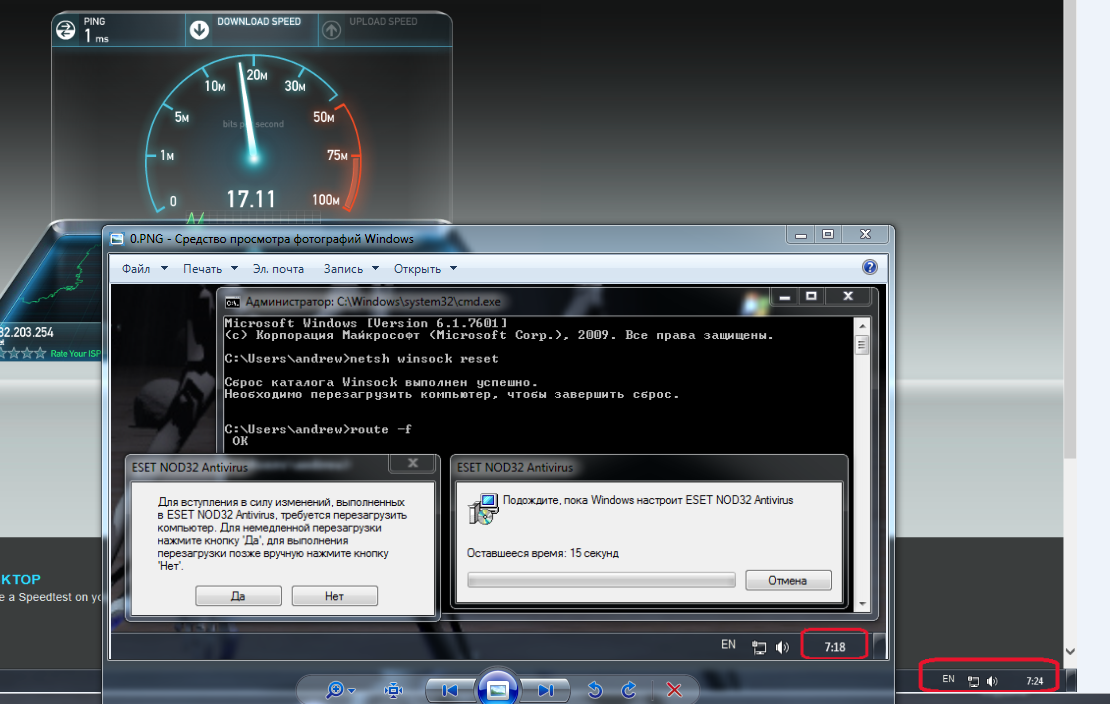
Task: Click the Отмена button in the pictured ESET dialog
Action: pos(788,581)
